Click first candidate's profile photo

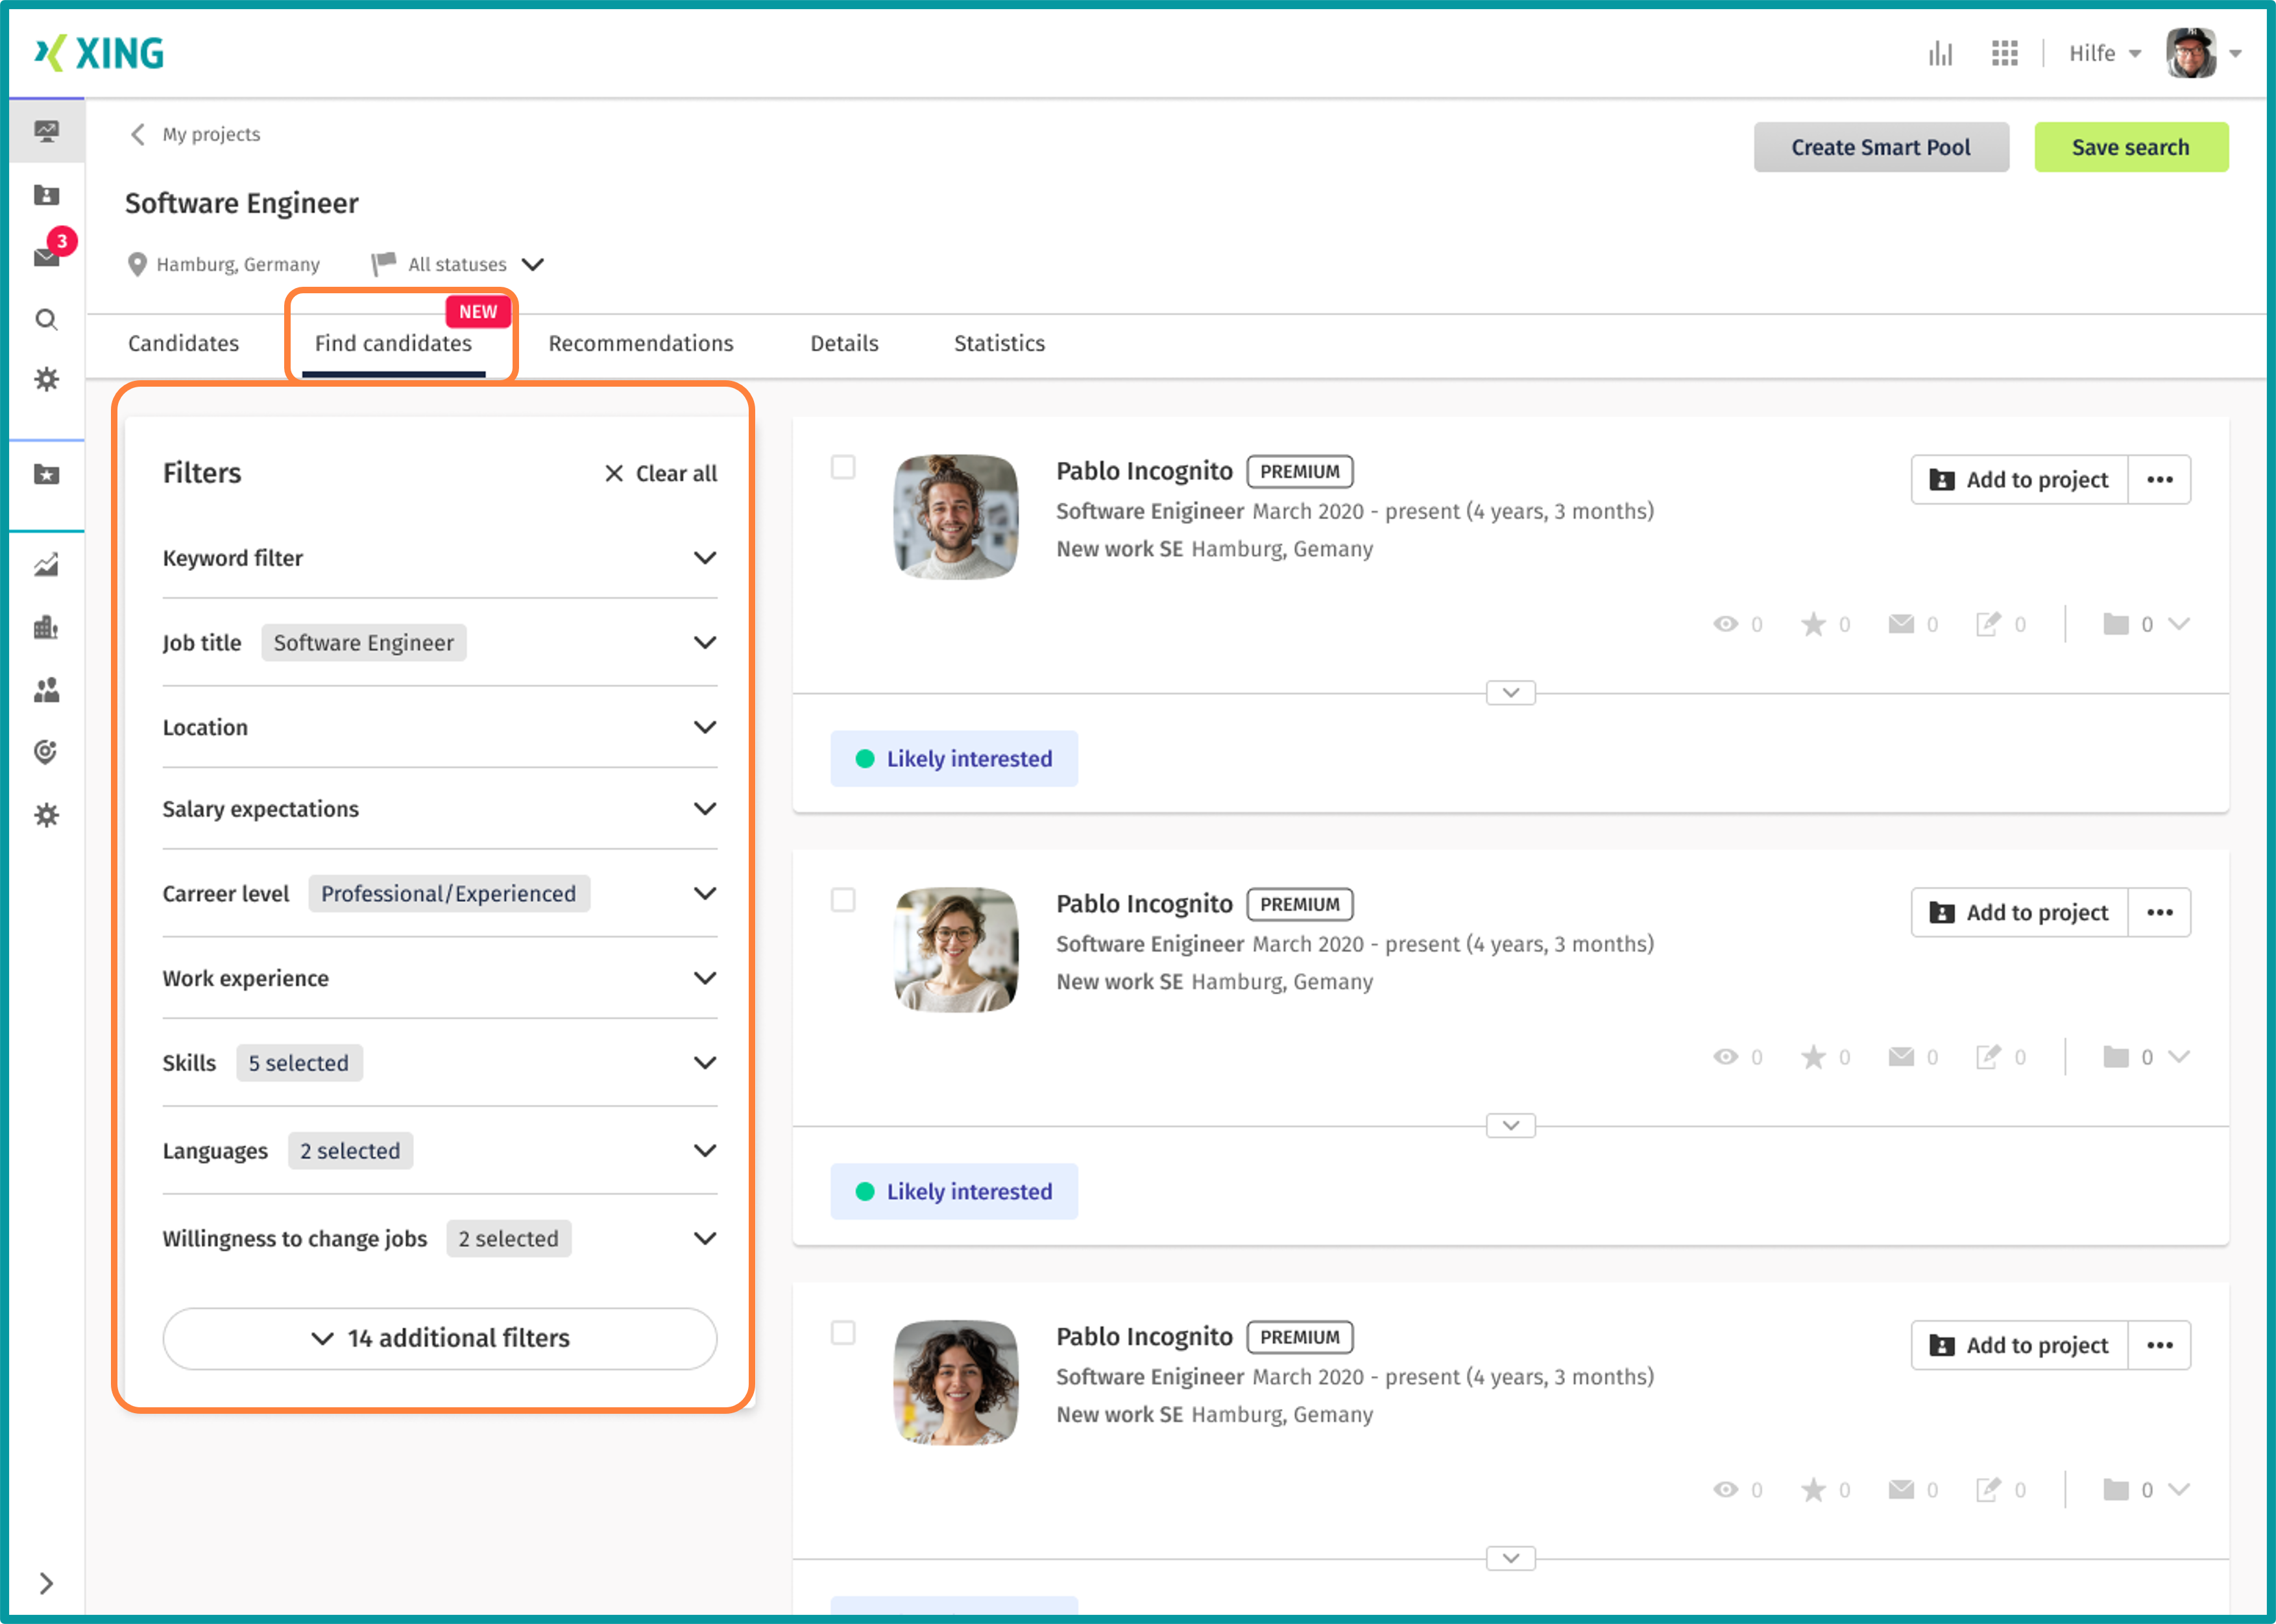point(955,517)
